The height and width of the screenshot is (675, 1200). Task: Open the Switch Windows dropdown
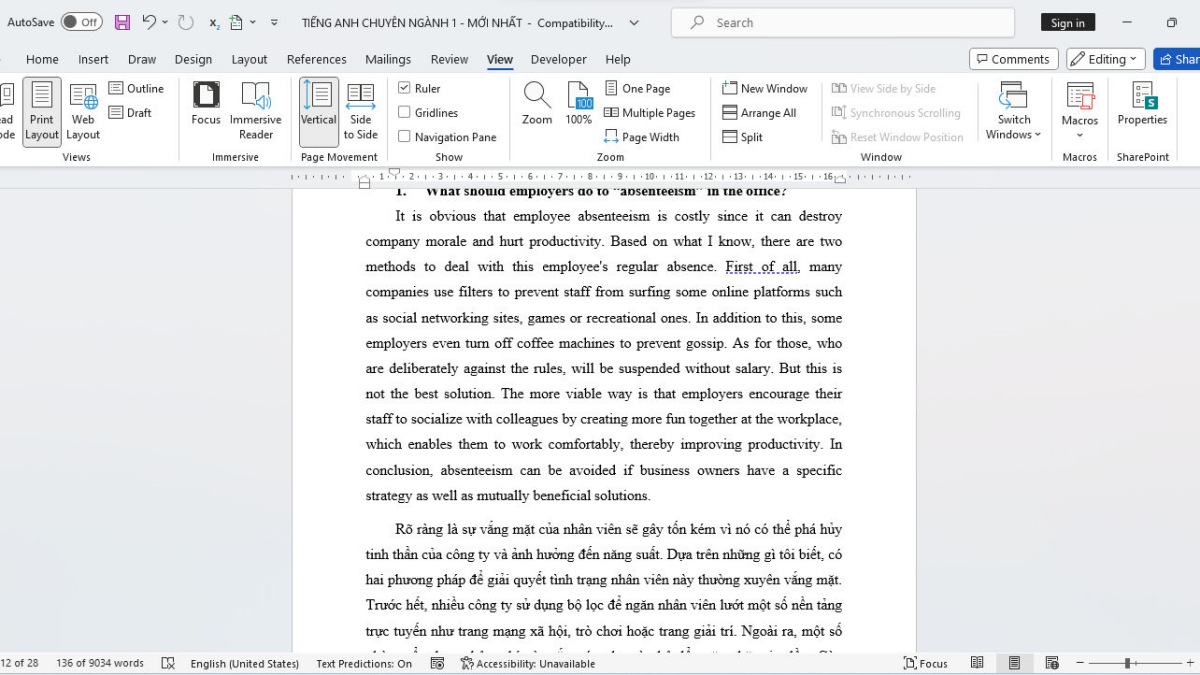(1013, 110)
